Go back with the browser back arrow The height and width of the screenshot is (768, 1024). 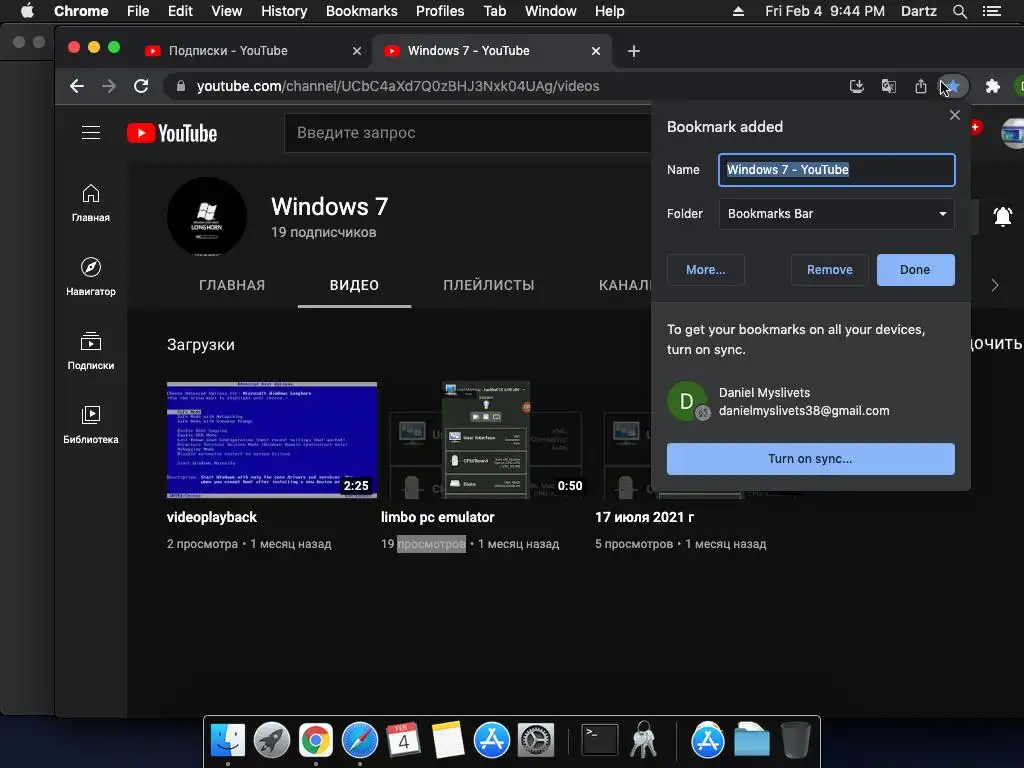pyautogui.click(x=77, y=86)
